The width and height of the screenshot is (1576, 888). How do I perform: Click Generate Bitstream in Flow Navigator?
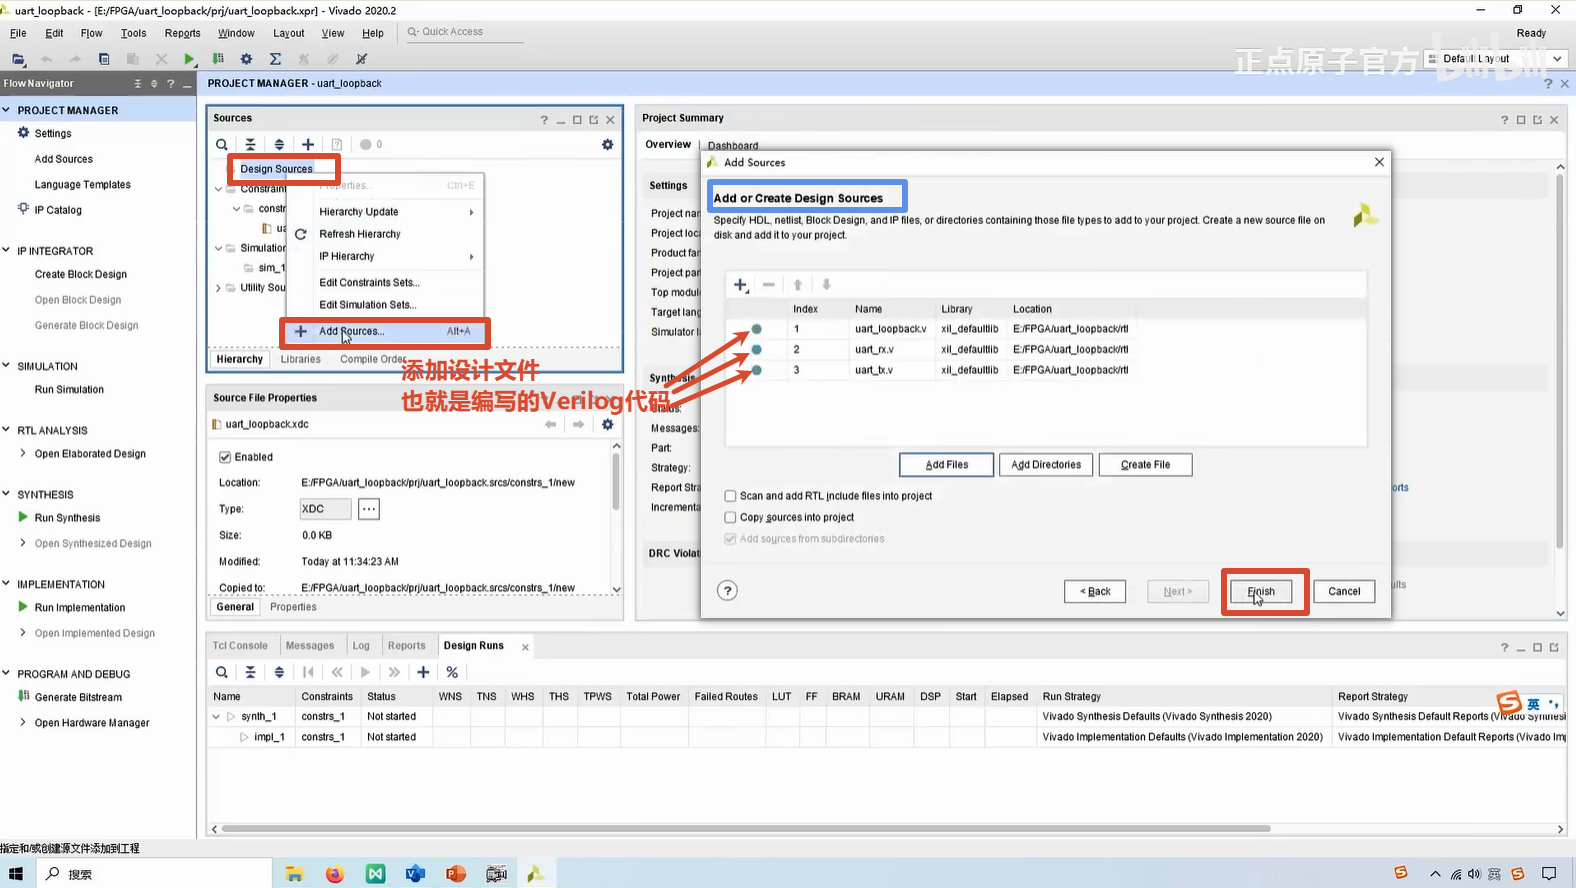pyautogui.click(x=78, y=698)
